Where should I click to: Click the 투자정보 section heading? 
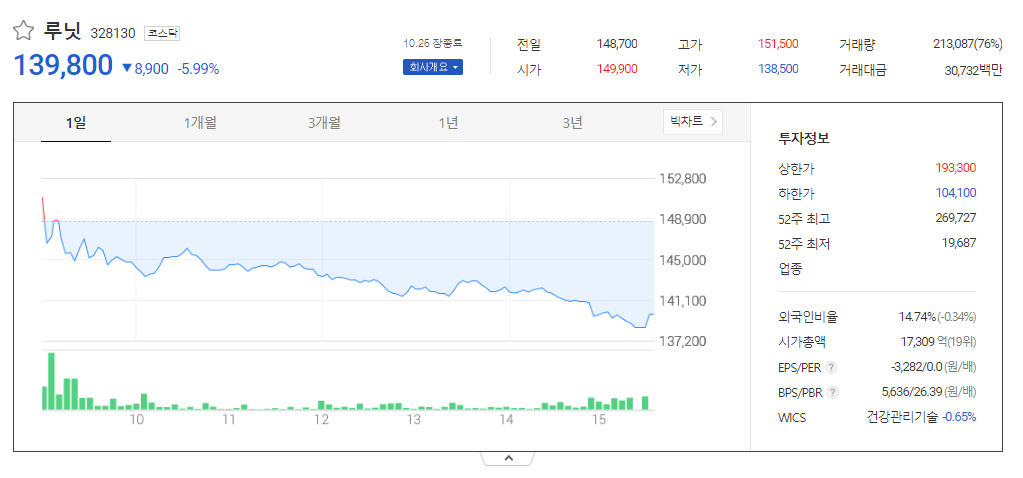803,139
